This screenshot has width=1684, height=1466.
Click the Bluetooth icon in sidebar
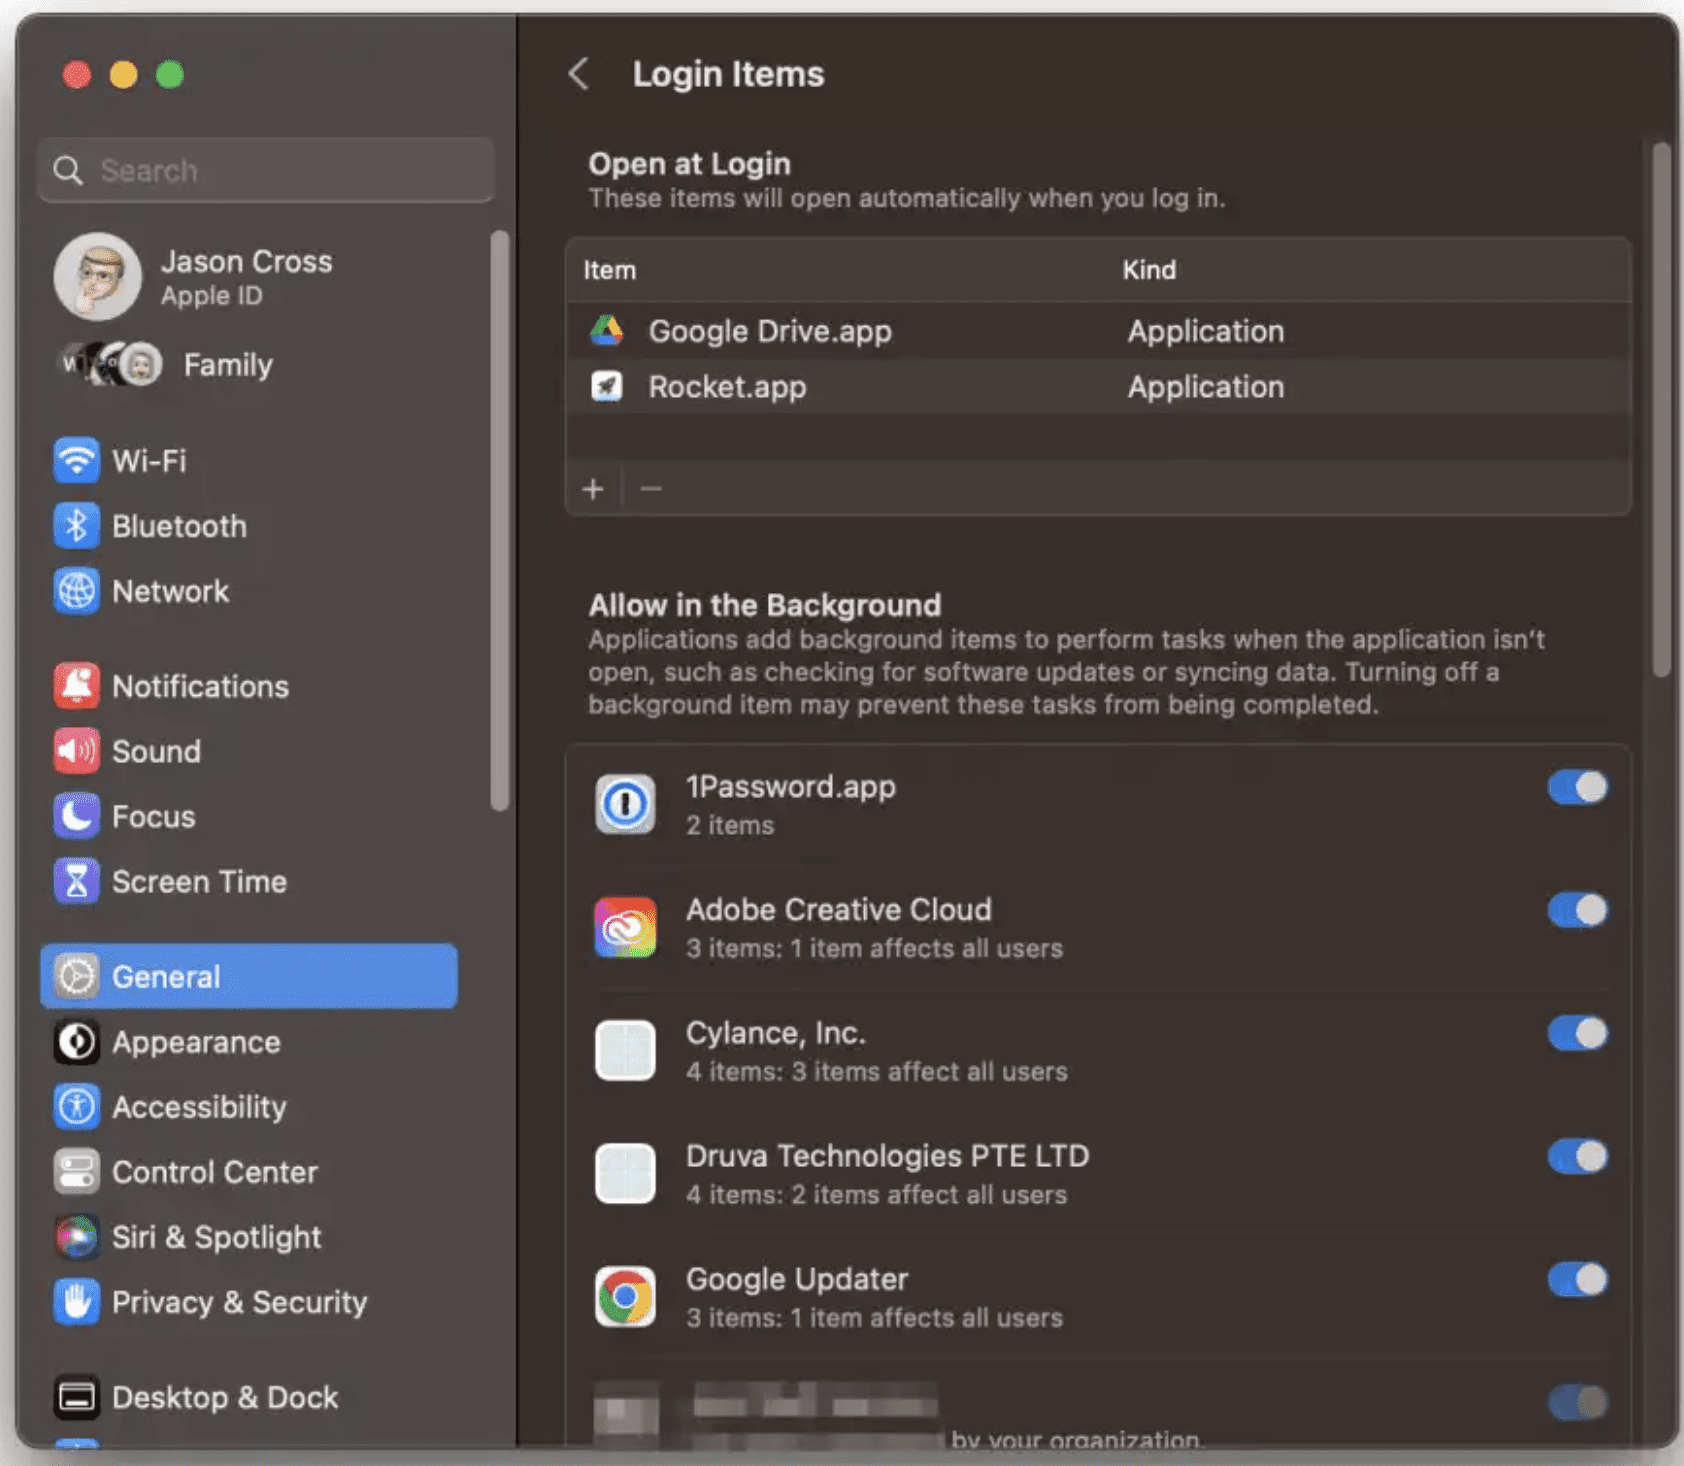click(x=76, y=526)
